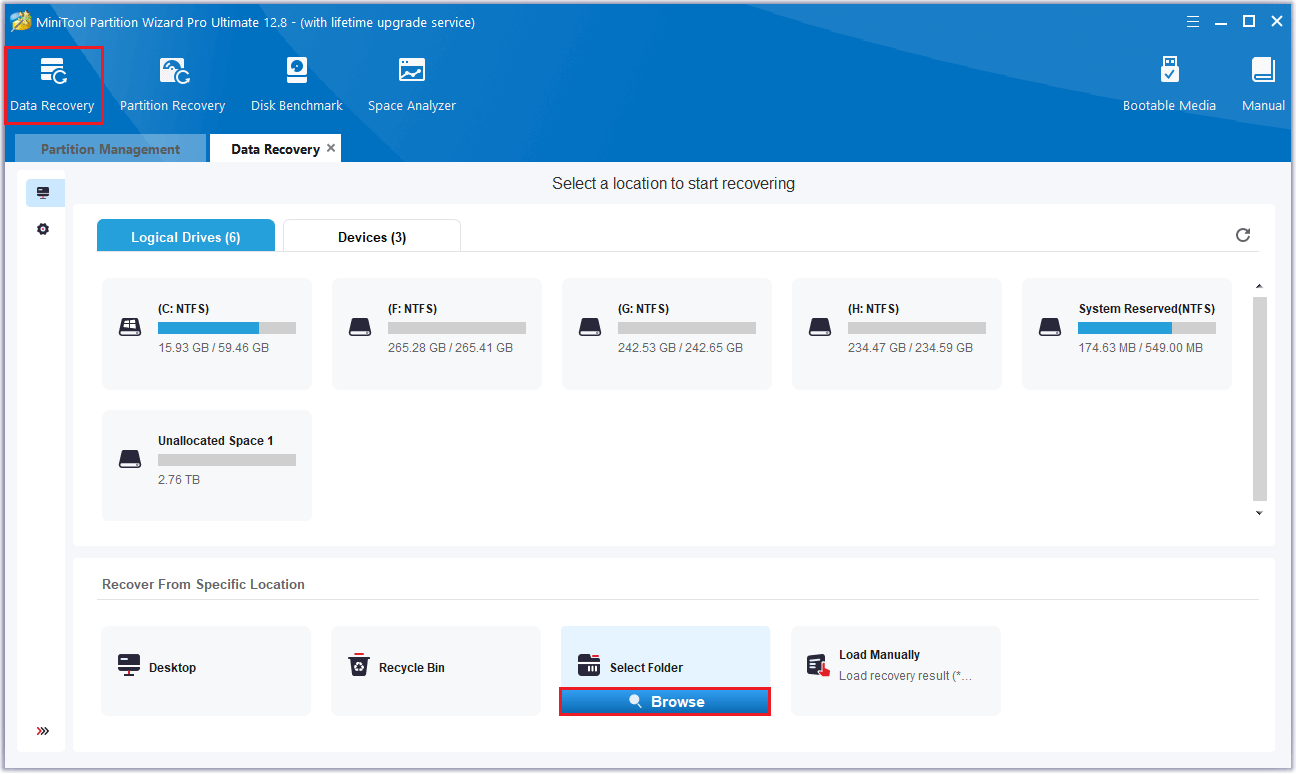This screenshot has width=1297, height=774.
Task: Click the Browse button
Action: click(665, 702)
